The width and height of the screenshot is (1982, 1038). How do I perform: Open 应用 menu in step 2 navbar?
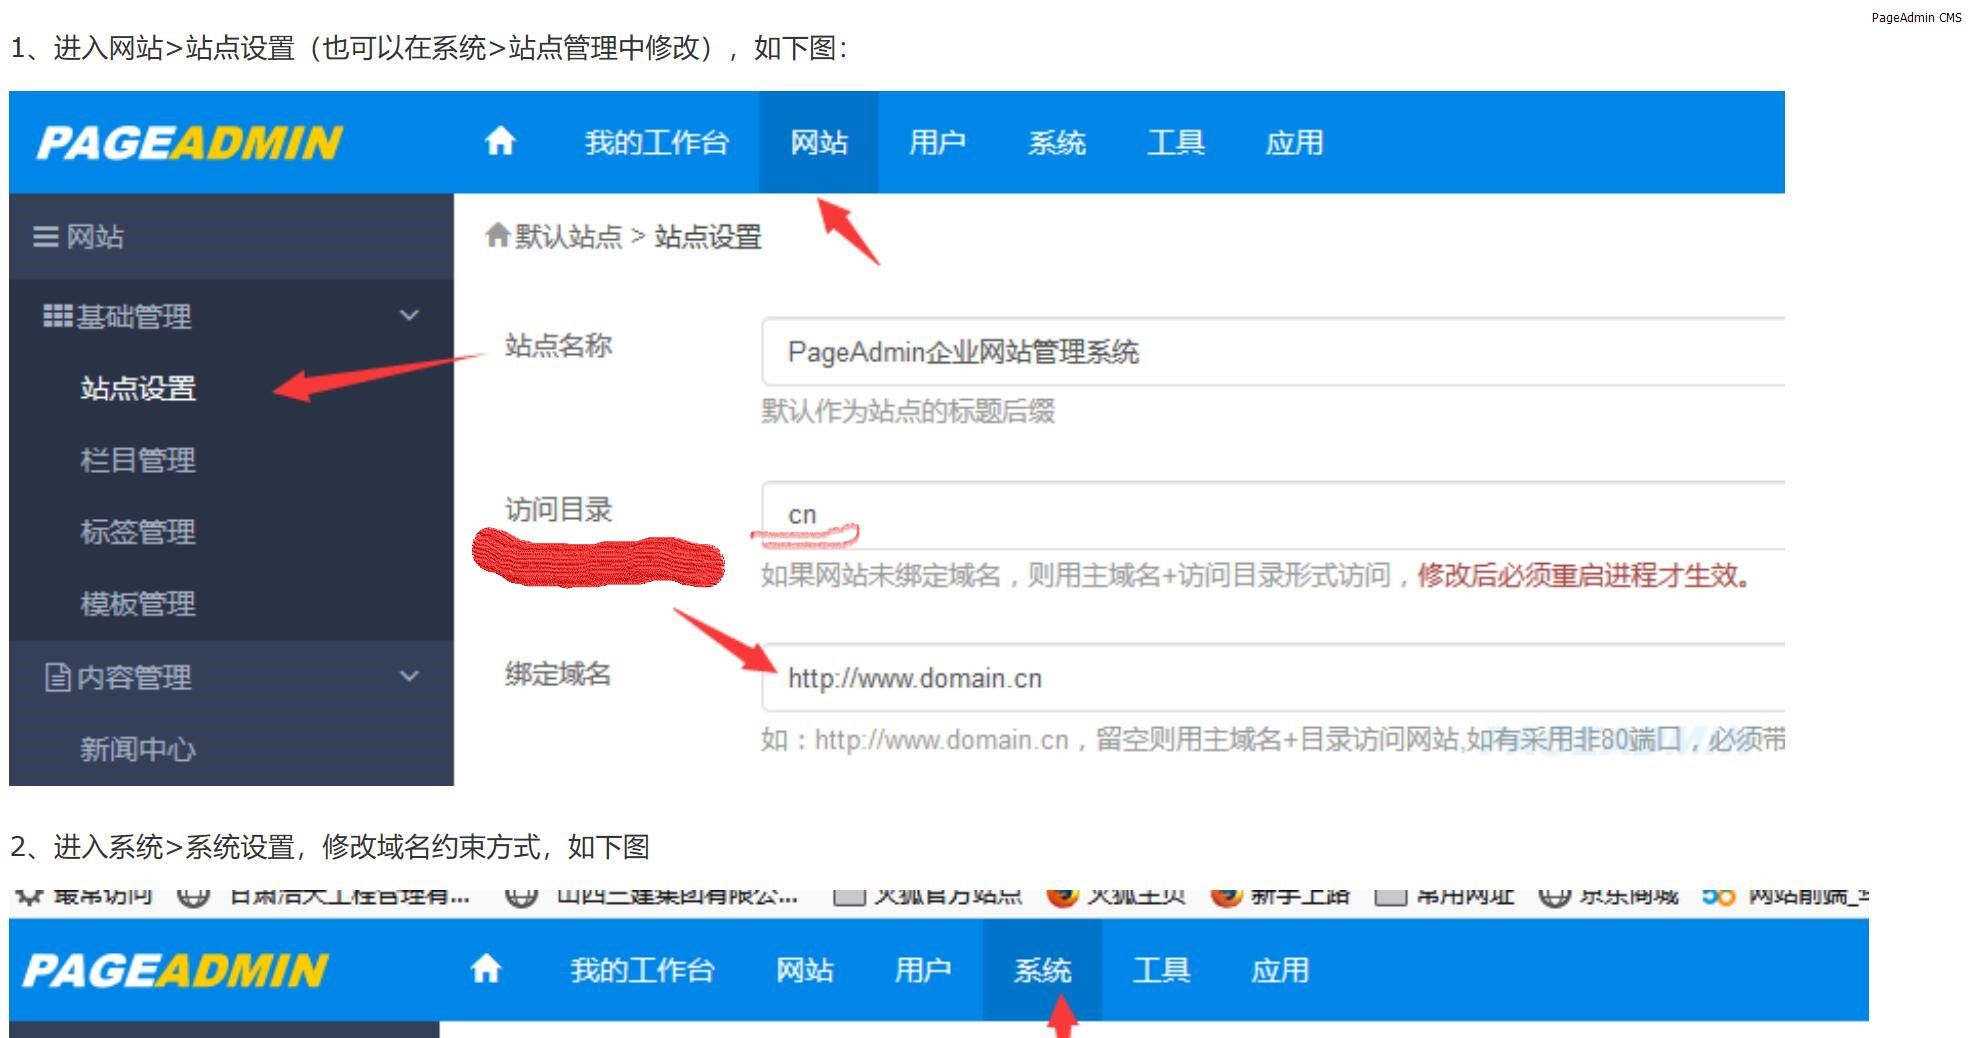pos(1280,970)
